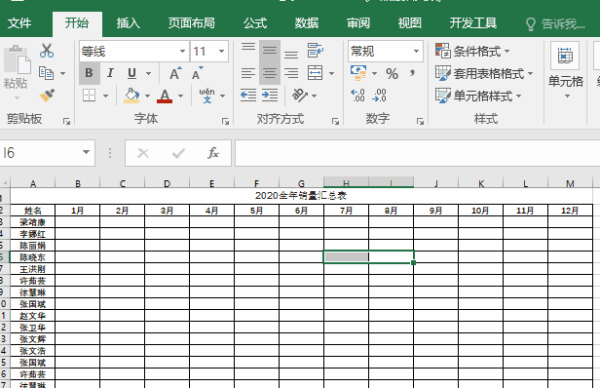Toggle center horizontally icon
The image size is (600, 388).
[x=269, y=73]
